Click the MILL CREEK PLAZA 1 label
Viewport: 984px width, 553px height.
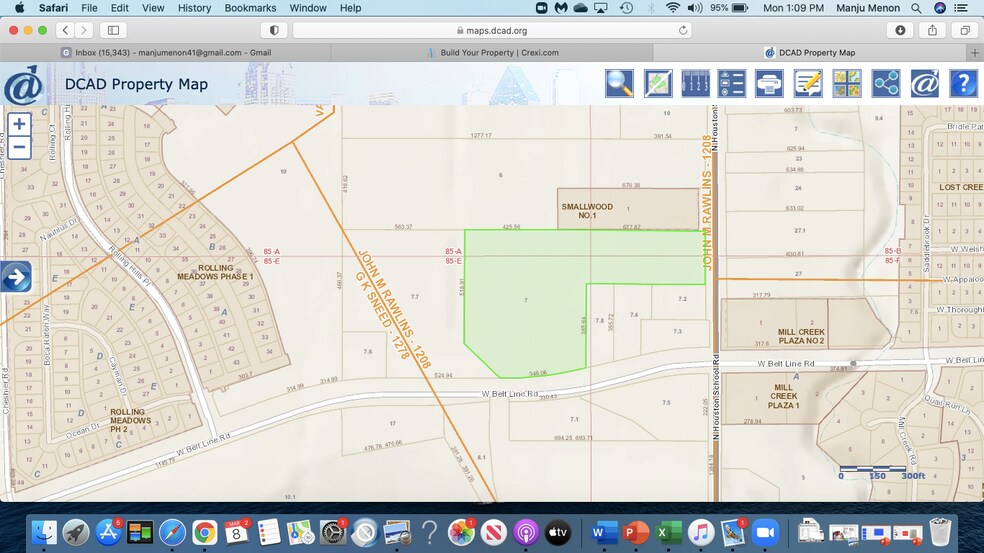[x=783, y=397]
